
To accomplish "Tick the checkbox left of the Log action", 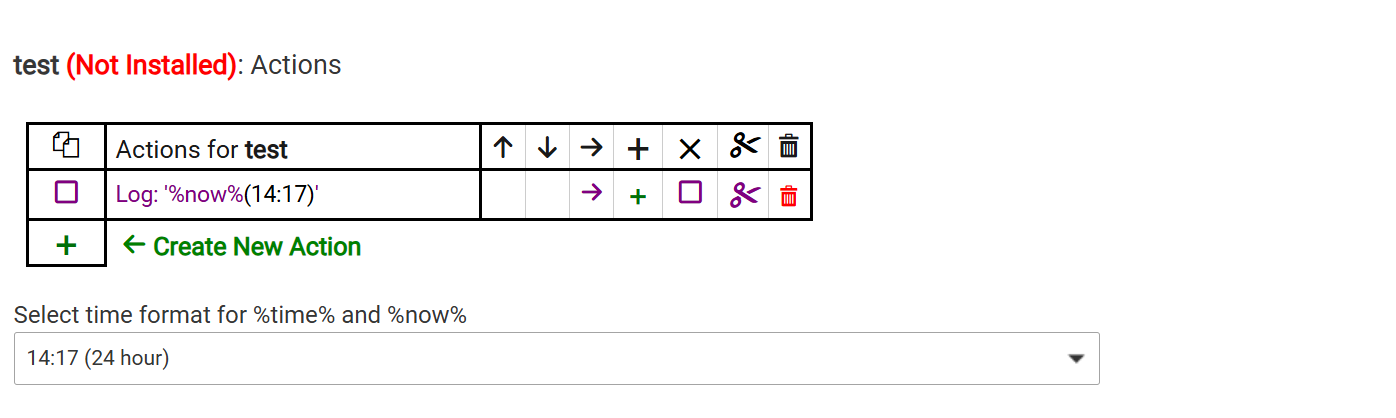I will pos(66,192).
